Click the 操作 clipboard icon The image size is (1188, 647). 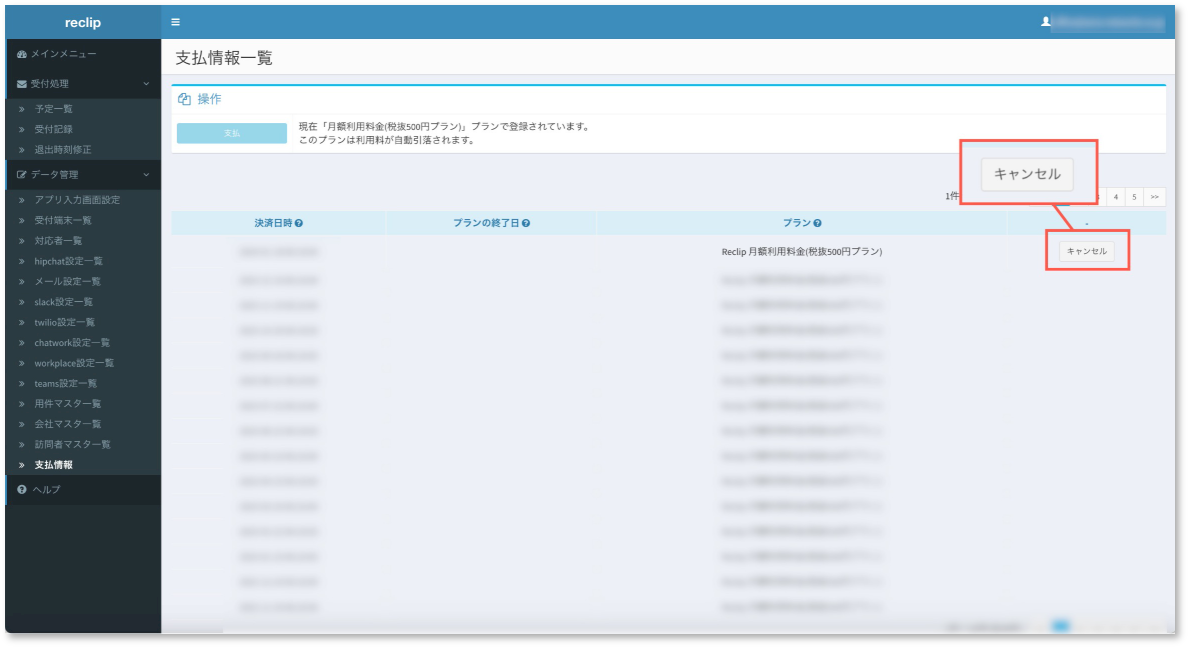pyautogui.click(x=185, y=99)
